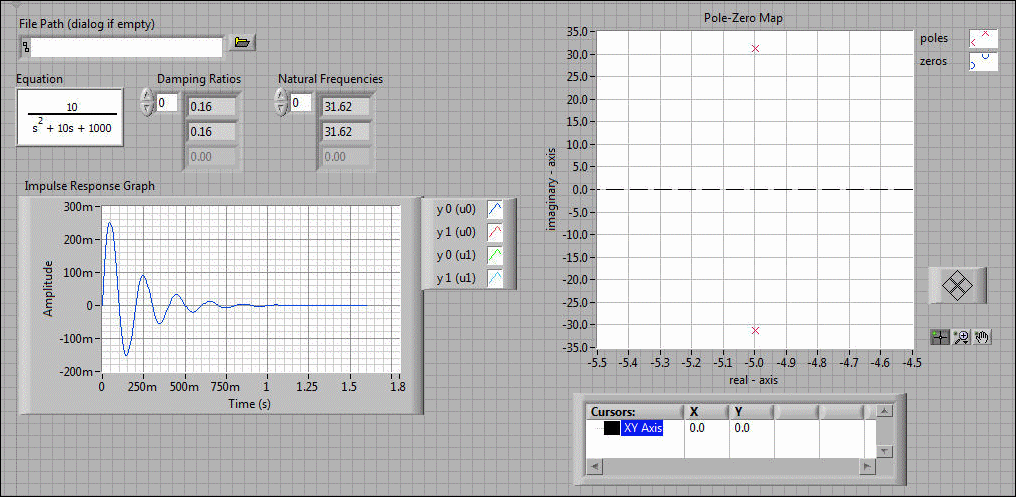Click the y 0 (u1) green plot legend icon
1016x497 pixels.
(x=497, y=256)
